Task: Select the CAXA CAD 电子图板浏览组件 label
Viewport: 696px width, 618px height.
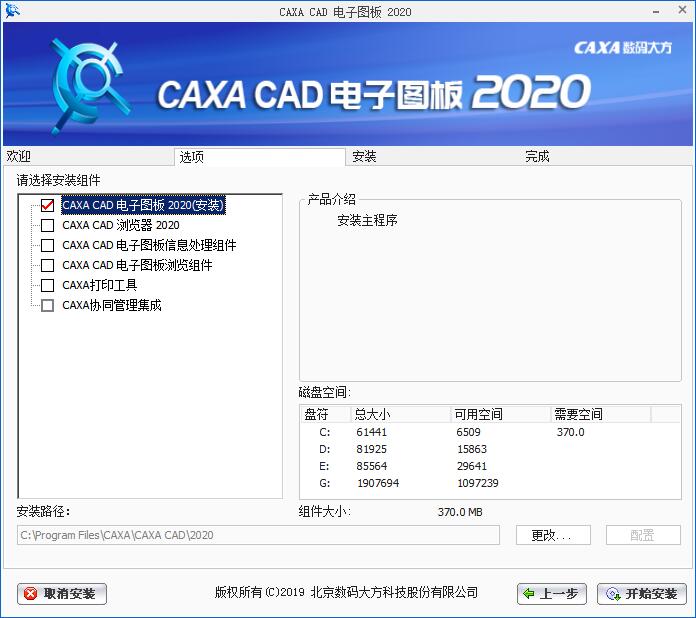Action: click(x=137, y=265)
